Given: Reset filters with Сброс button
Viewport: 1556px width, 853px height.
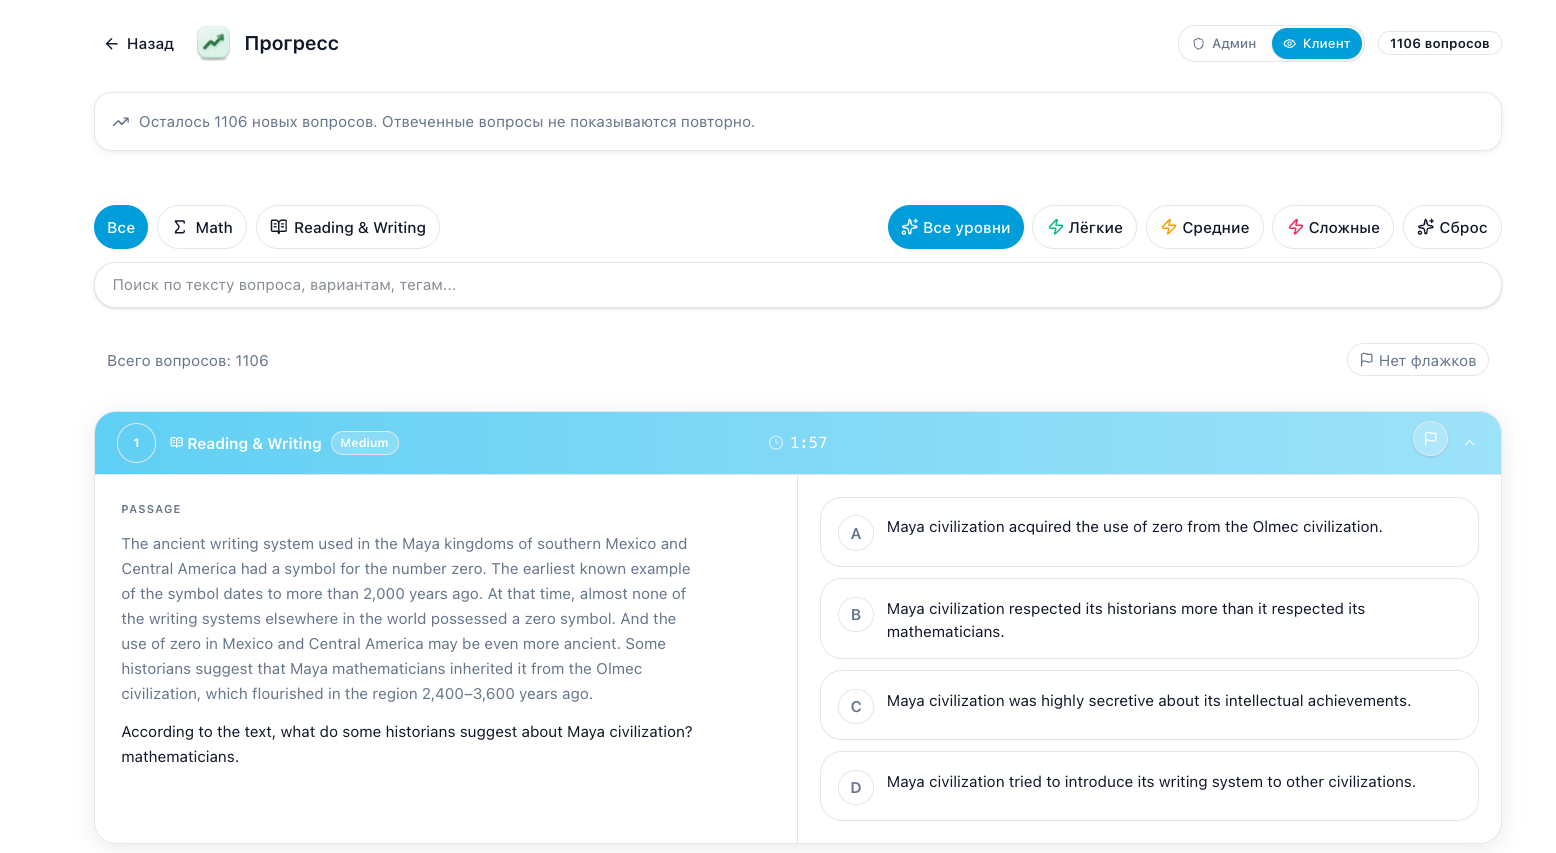Looking at the screenshot, I should pos(1451,227).
